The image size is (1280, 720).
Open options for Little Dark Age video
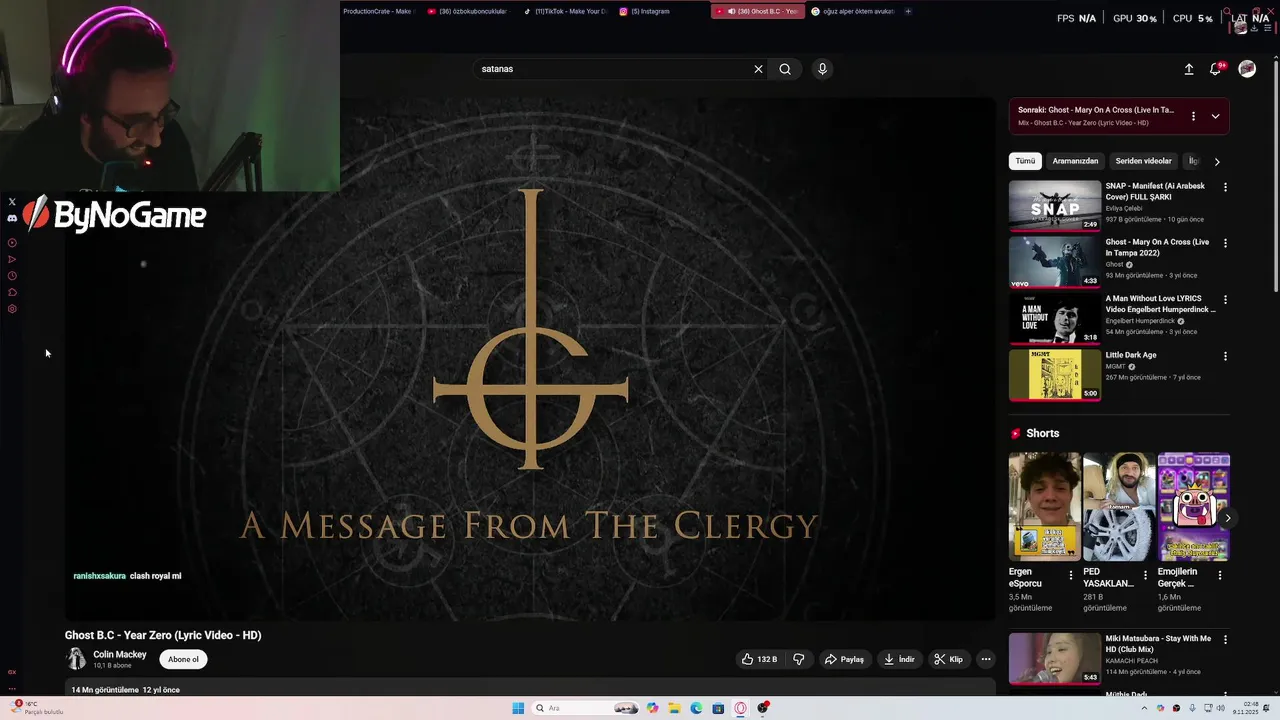pyautogui.click(x=1225, y=356)
